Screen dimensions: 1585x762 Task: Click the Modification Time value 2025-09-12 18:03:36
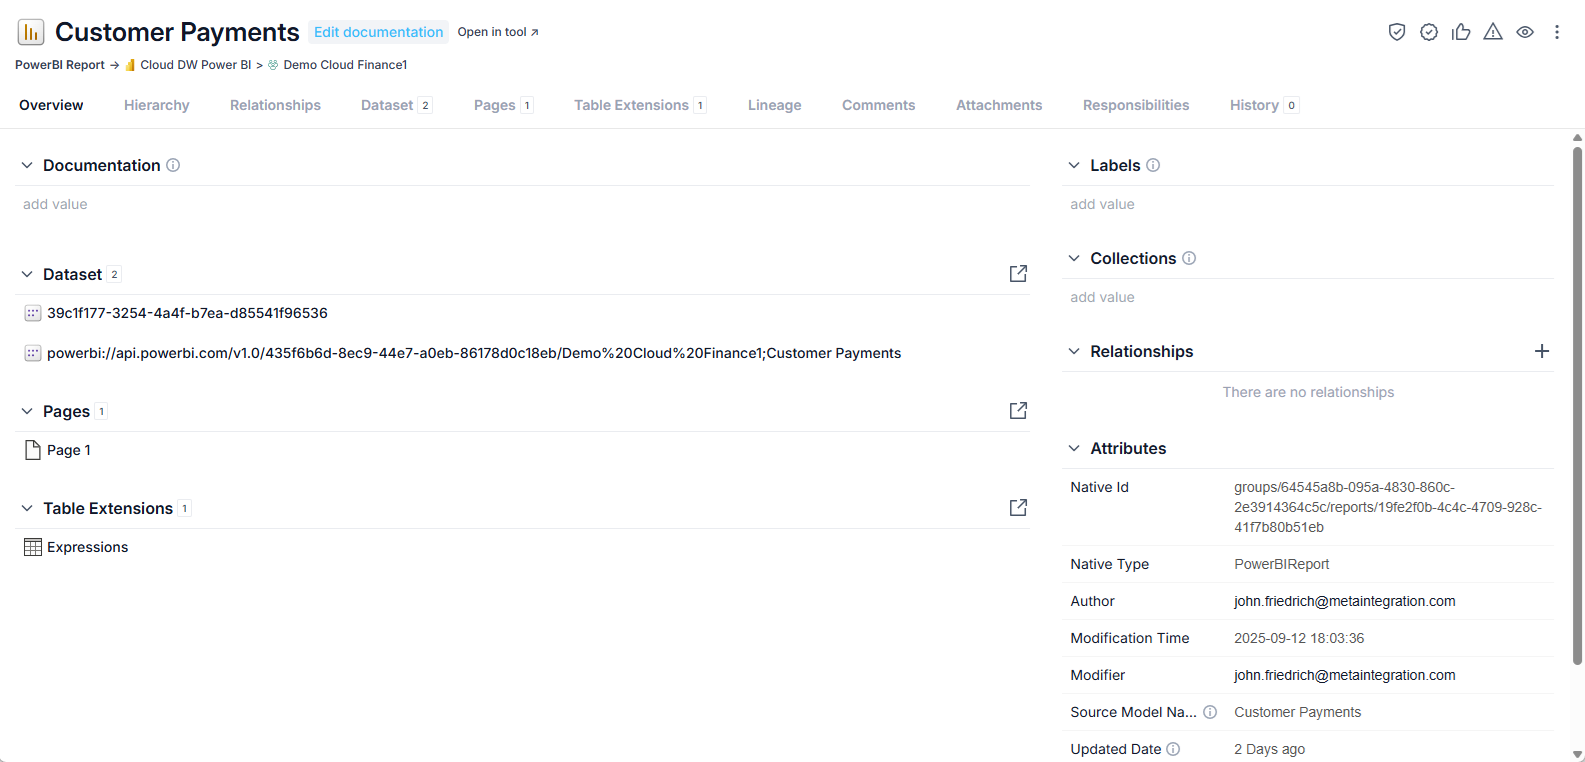coord(1299,638)
